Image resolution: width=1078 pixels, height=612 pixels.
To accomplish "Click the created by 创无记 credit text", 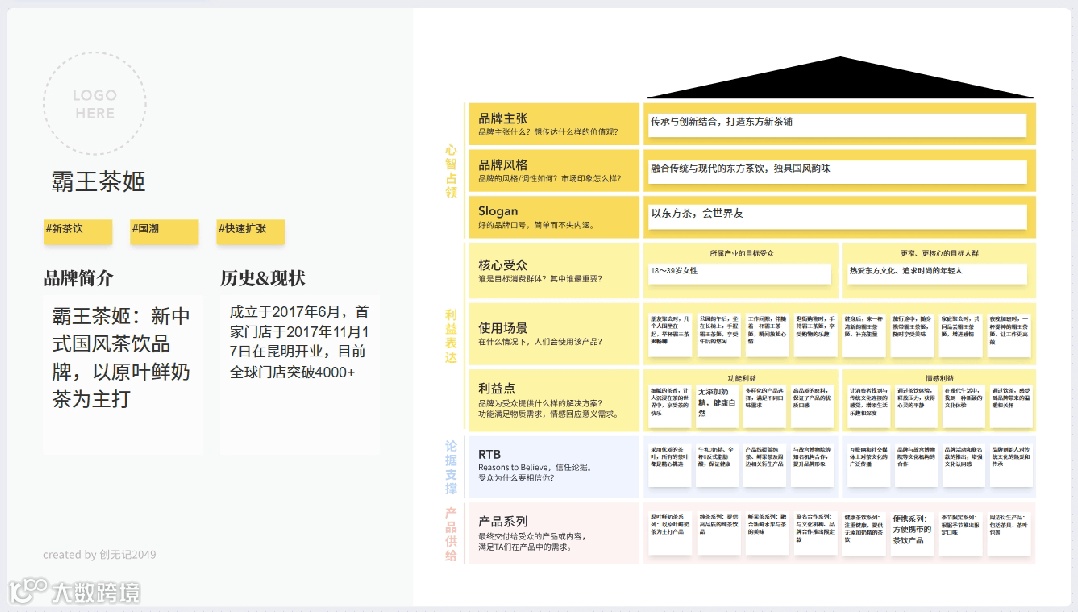I will click(100, 554).
